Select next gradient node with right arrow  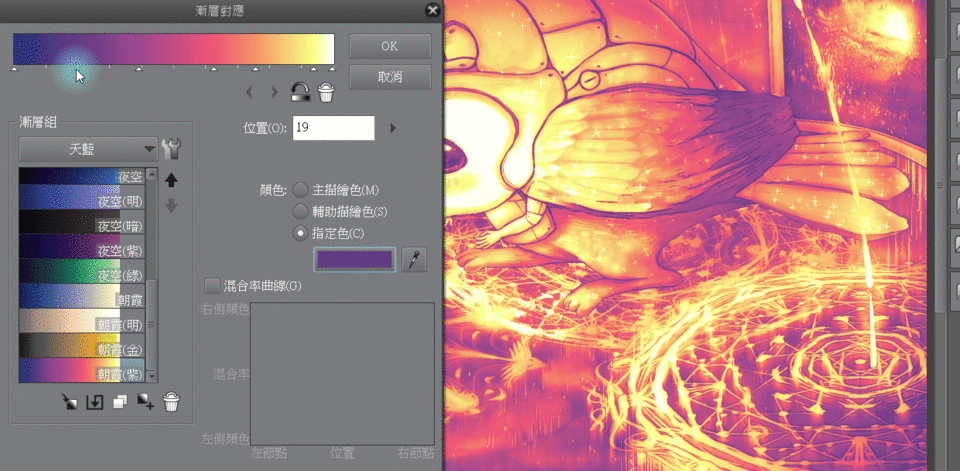point(274,93)
